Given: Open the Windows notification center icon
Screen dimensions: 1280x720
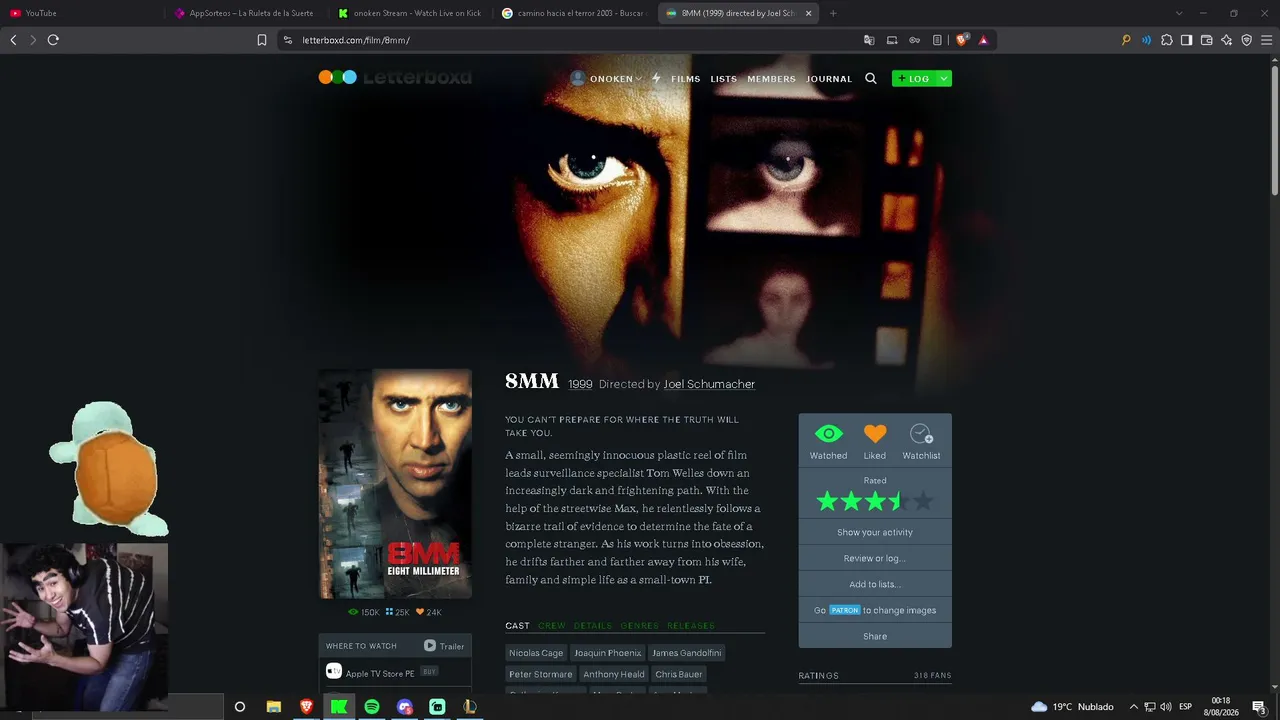Looking at the screenshot, I should 1259,707.
